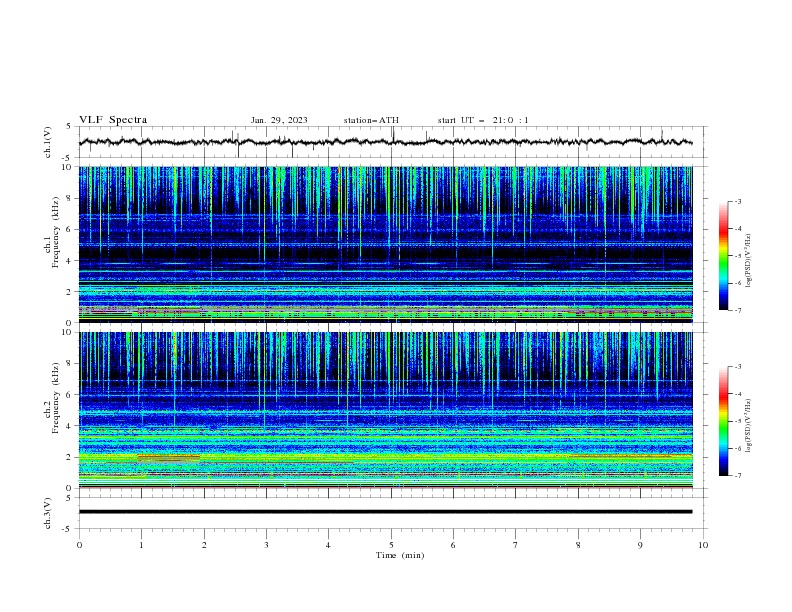Click the "4" kHz tick on ch.1 frequency axis
This screenshot has width=792, height=612.
[69, 261]
